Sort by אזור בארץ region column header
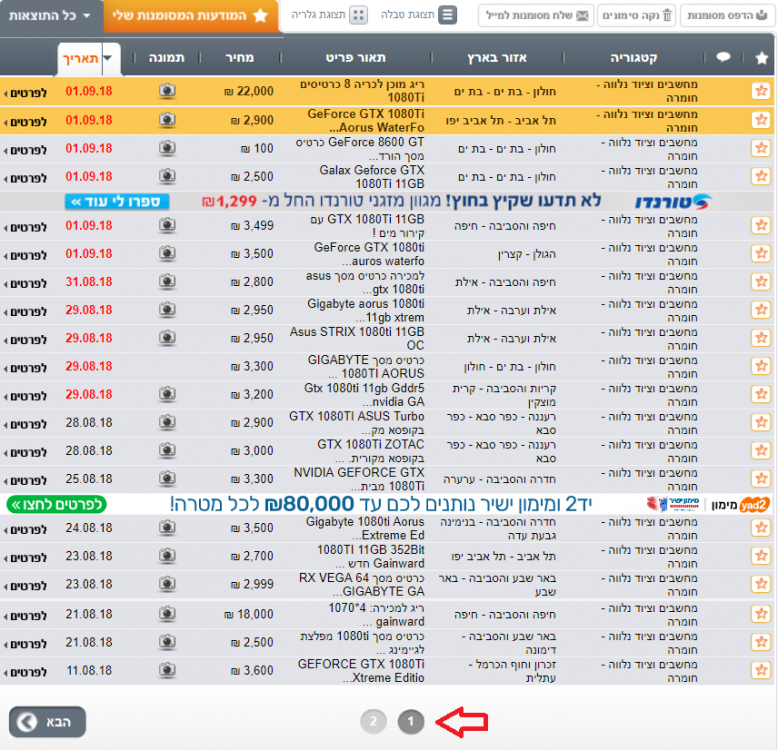This screenshot has width=778, height=750. (x=497, y=58)
